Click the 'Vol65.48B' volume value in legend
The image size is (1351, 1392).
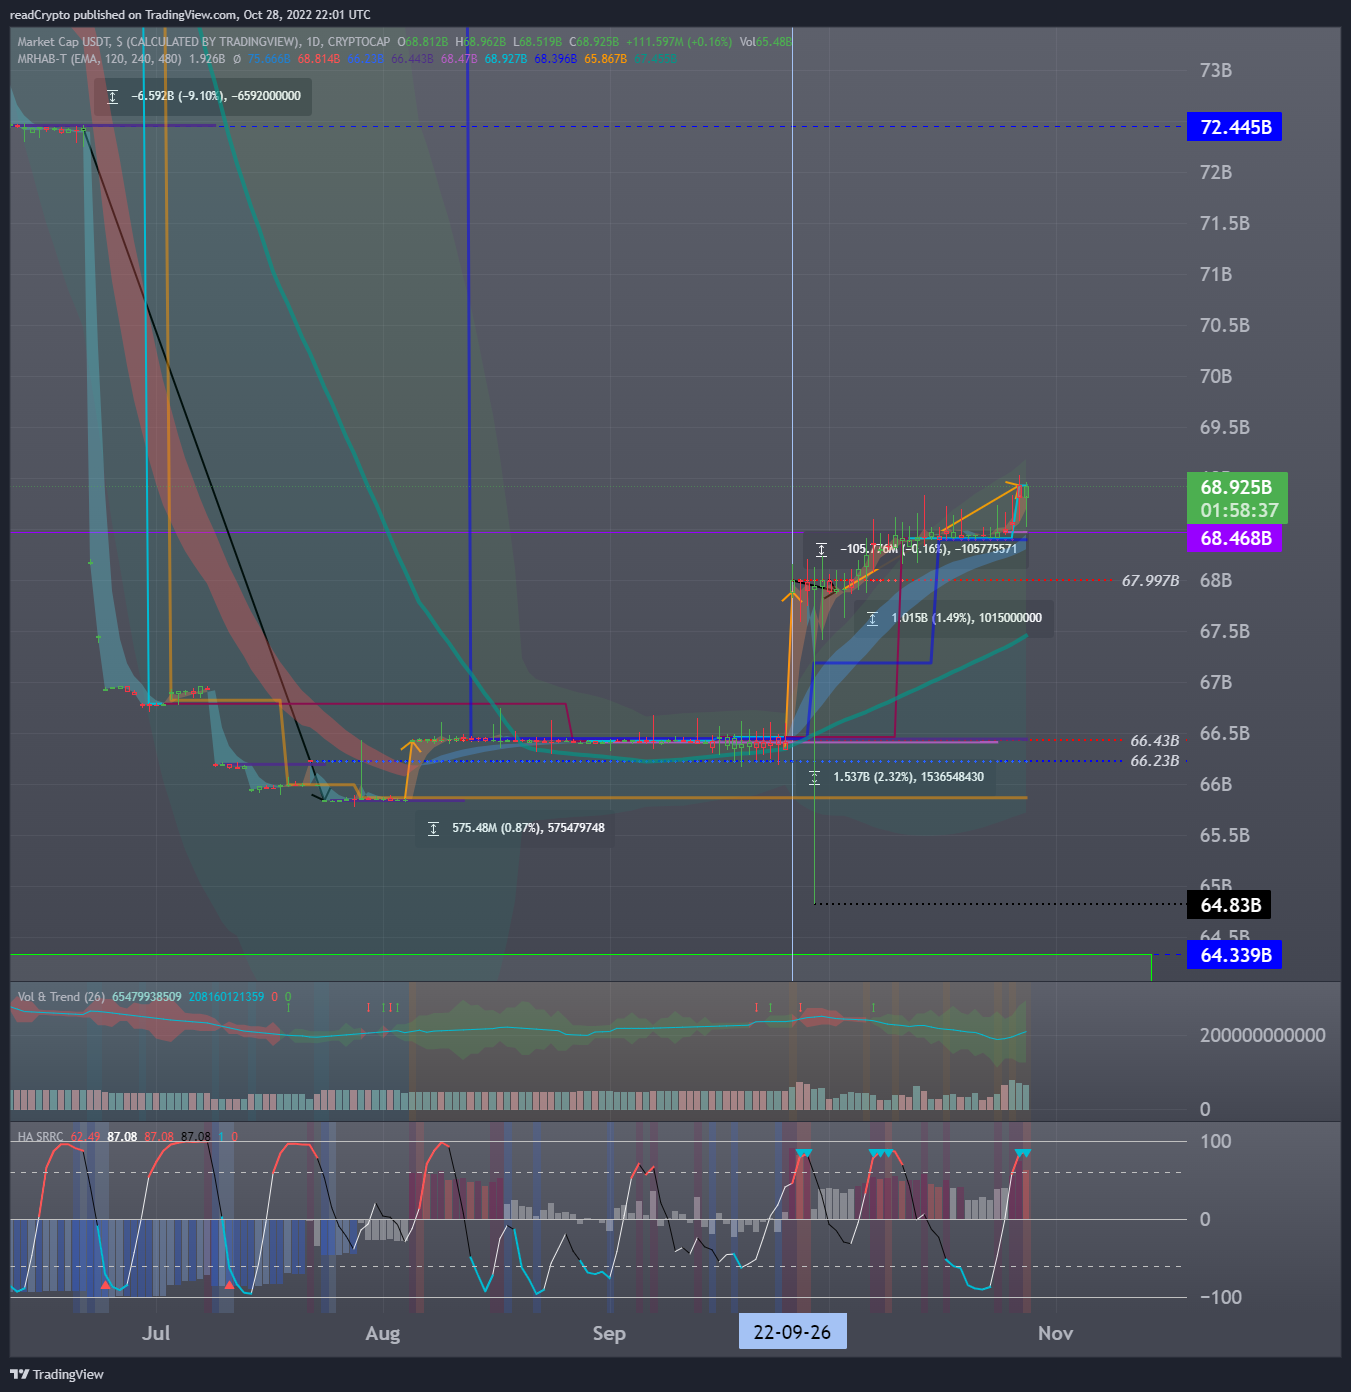(765, 42)
